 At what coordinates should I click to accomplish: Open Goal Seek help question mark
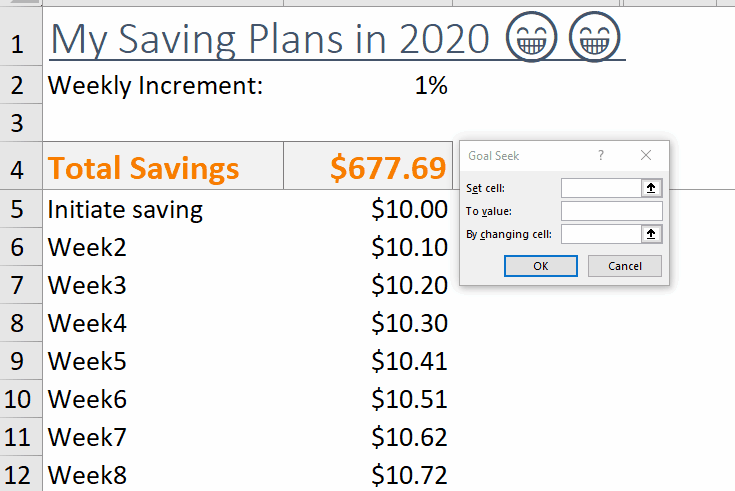(601, 156)
